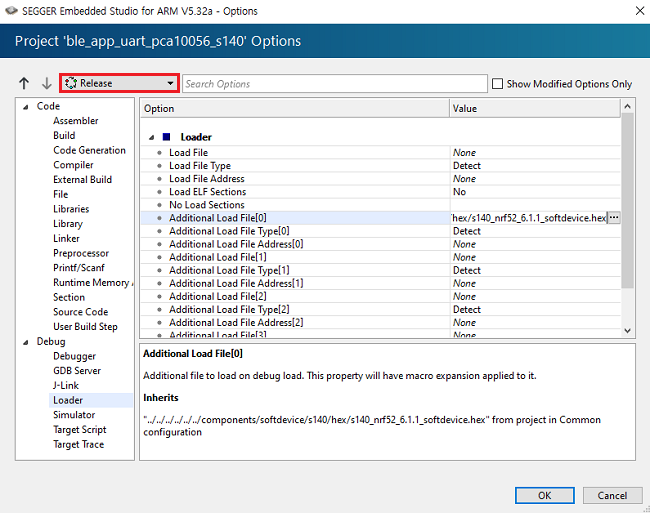Screen dimensions: 650x513
Task: Click the Cancel button
Action: 612,496
